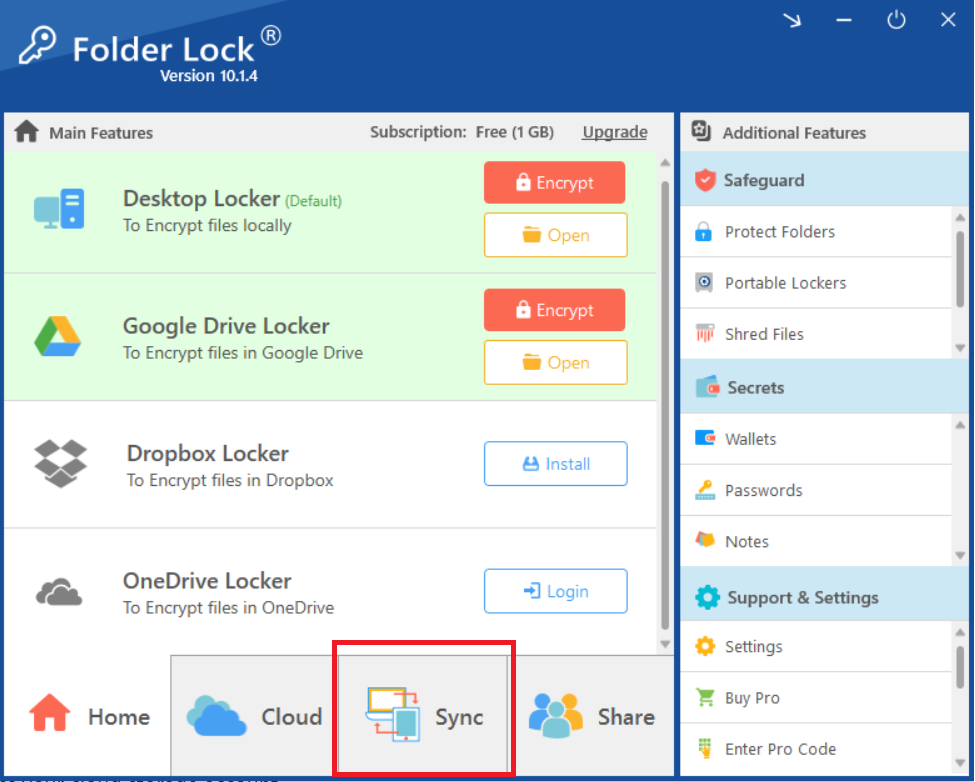Click the OneDrive Locker title text
Viewport: 975px width, 782px height.
(x=207, y=581)
